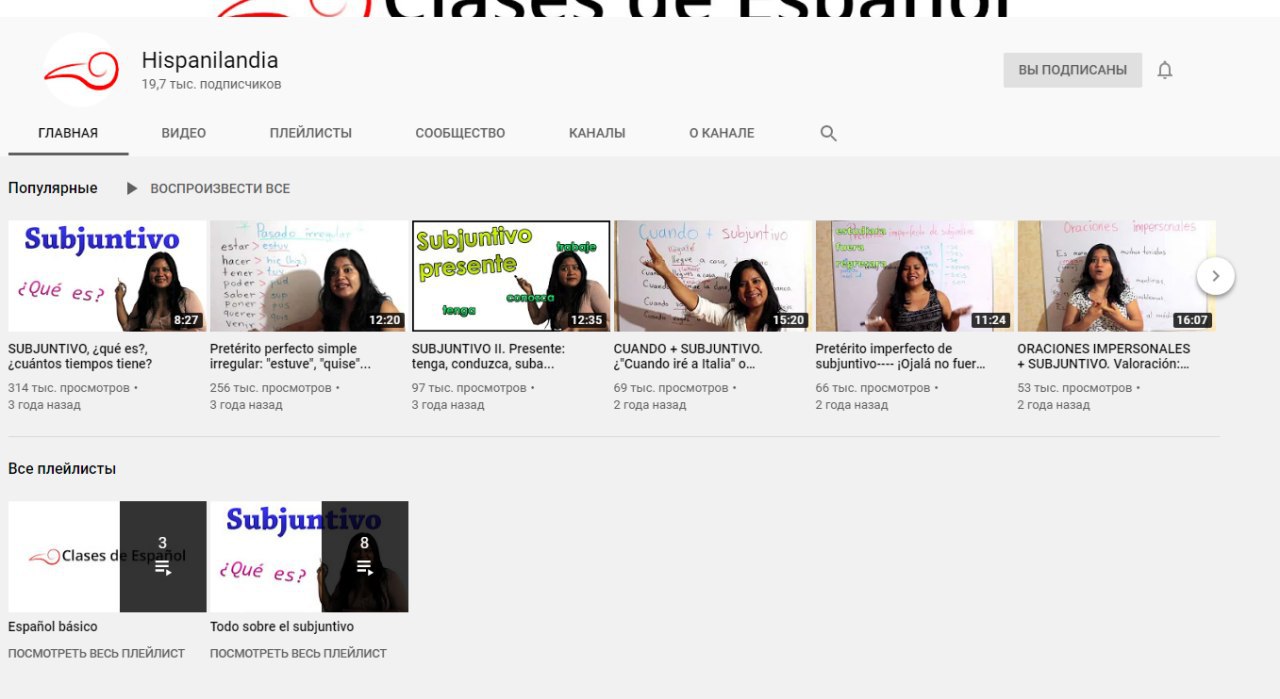Open the Subjuntivo presente video thumbnail
1280x699 pixels.
[511, 276]
